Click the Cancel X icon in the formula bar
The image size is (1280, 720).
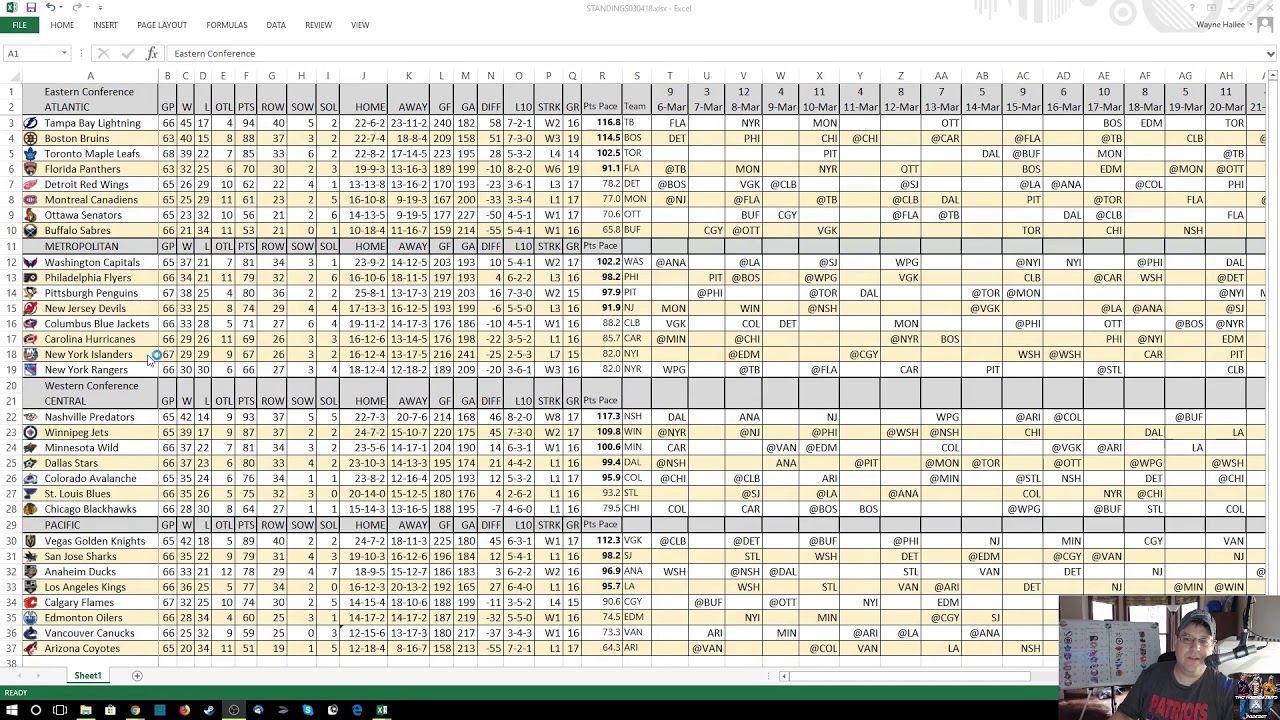pos(103,53)
